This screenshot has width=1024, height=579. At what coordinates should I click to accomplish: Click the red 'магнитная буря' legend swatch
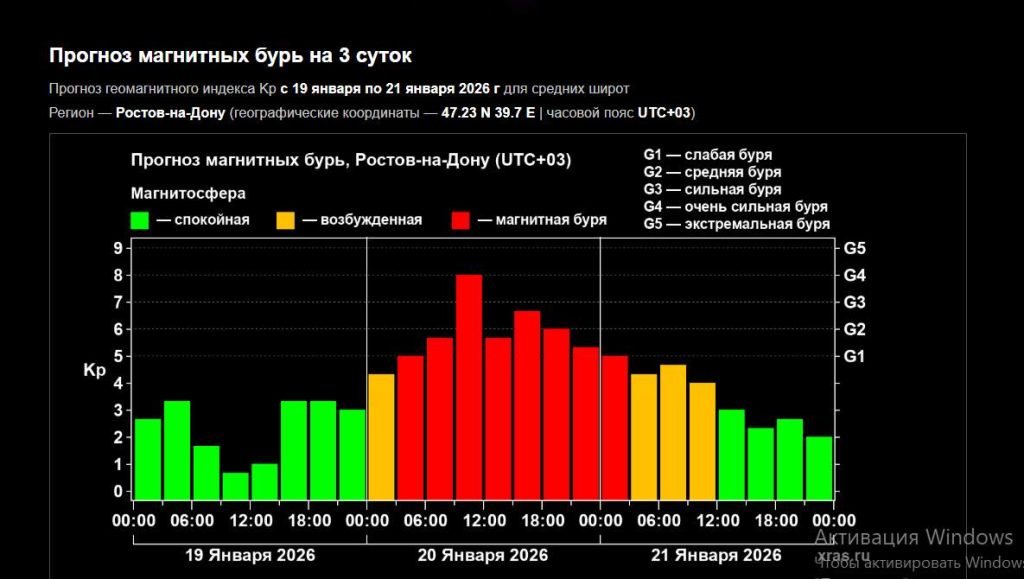pos(462,220)
